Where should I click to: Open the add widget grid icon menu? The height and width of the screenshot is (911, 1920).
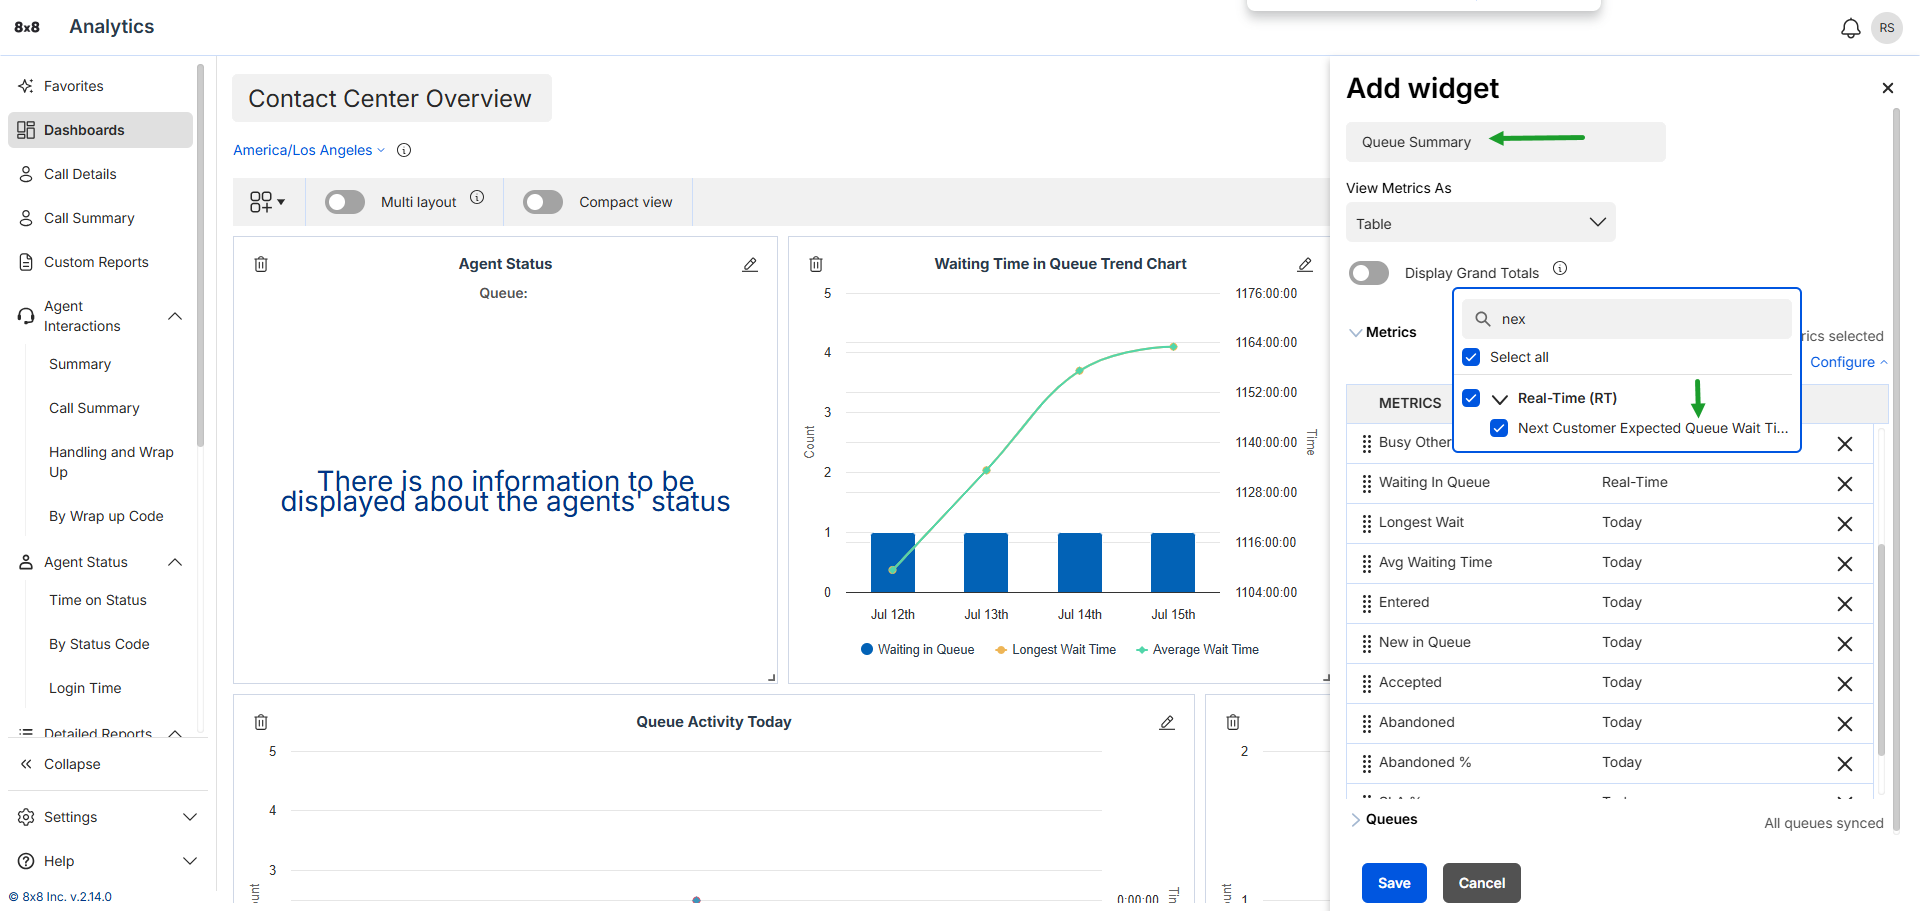click(x=267, y=202)
